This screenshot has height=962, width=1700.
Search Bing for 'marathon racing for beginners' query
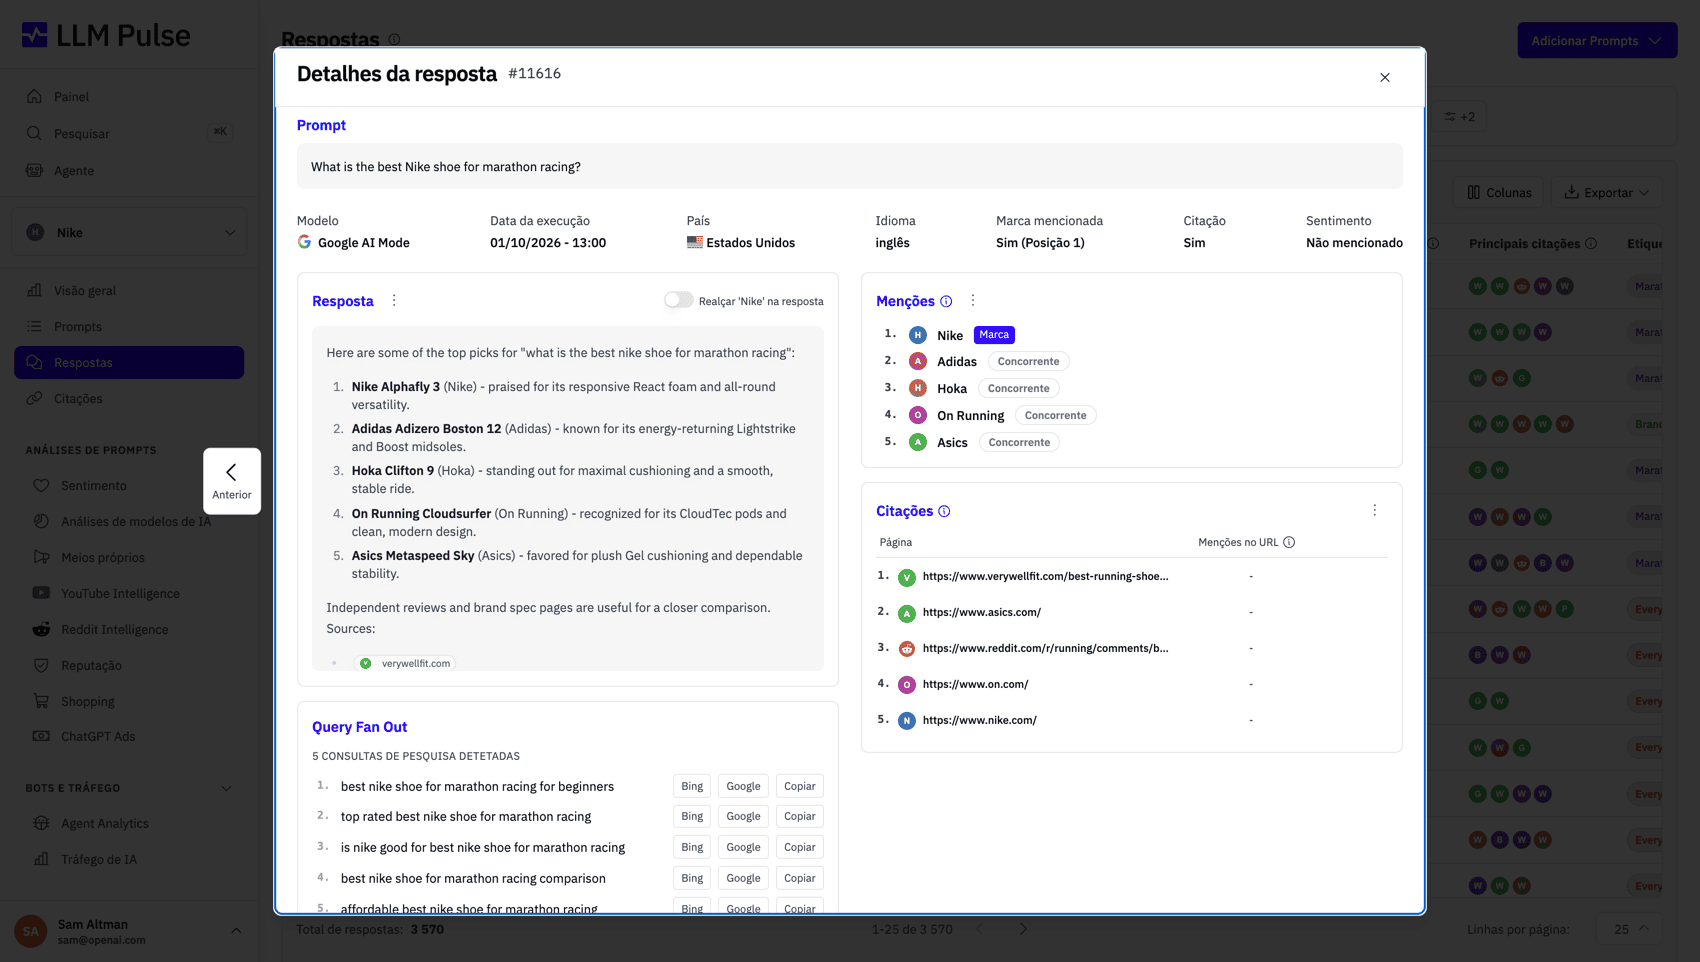click(x=692, y=786)
